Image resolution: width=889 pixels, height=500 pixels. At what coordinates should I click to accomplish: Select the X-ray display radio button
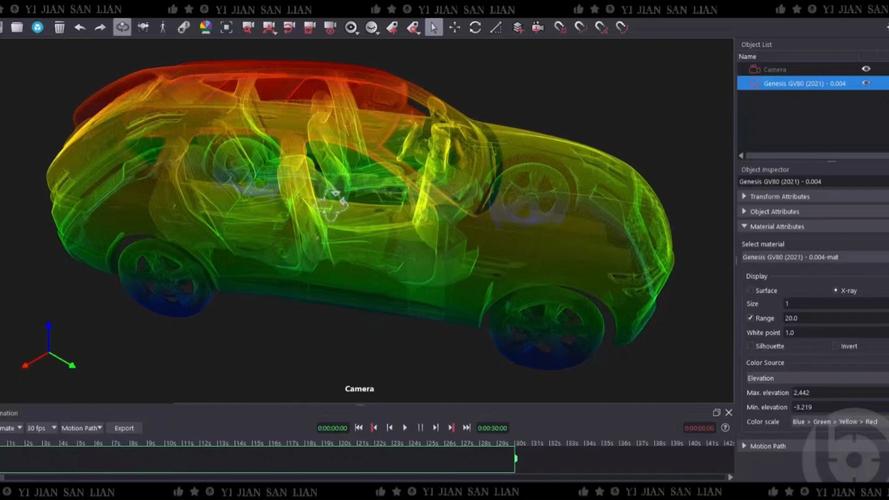pyautogui.click(x=835, y=290)
